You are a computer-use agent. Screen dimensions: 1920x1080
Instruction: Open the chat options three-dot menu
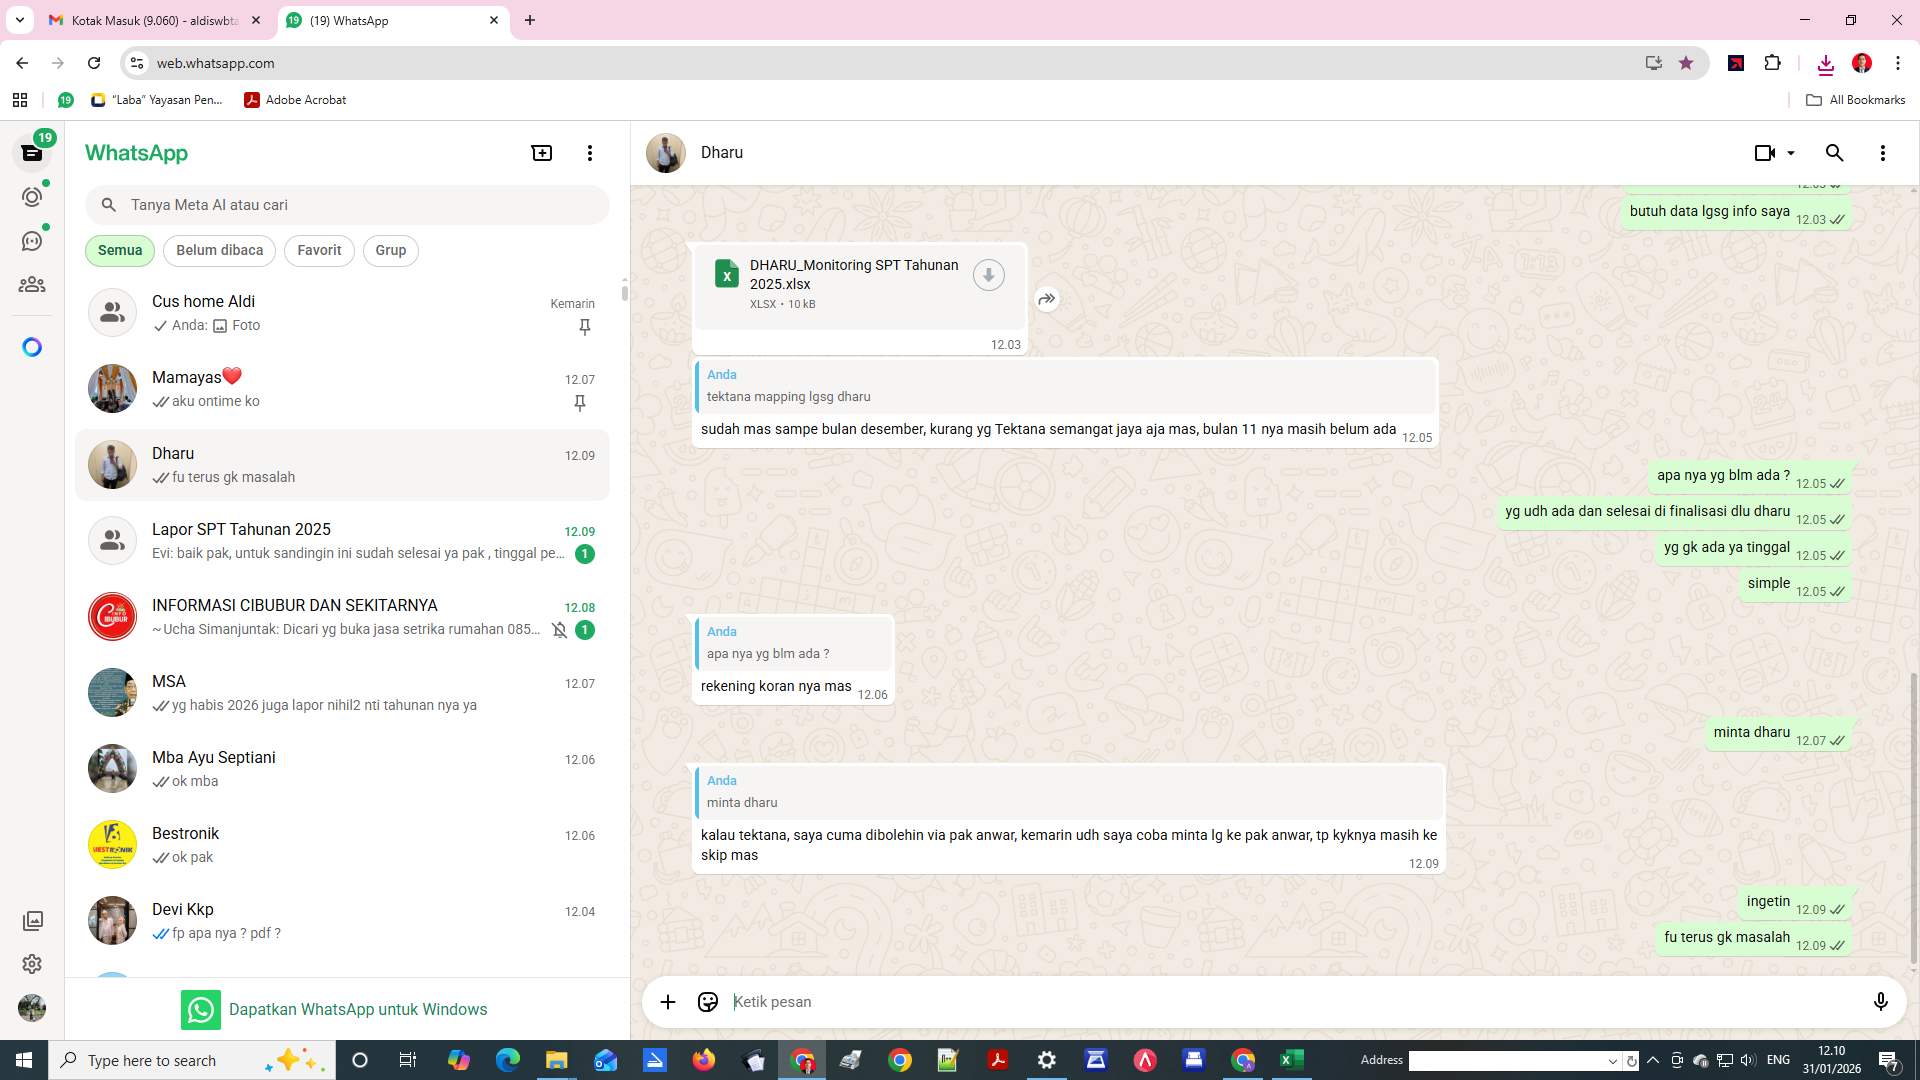point(1883,152)
